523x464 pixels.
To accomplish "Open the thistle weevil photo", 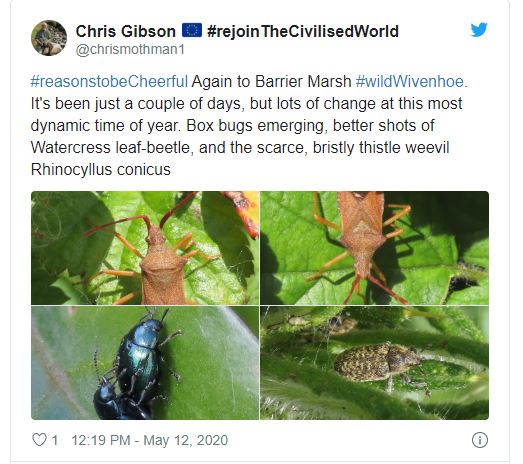I will coord(374,363).
